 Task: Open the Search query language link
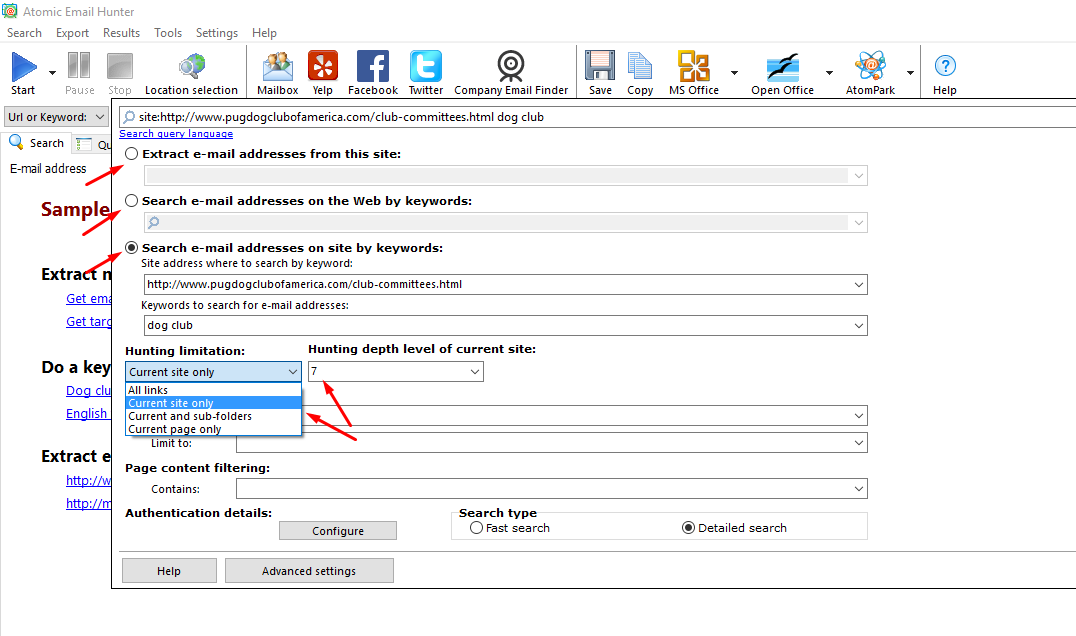click(x=176, y=134)
